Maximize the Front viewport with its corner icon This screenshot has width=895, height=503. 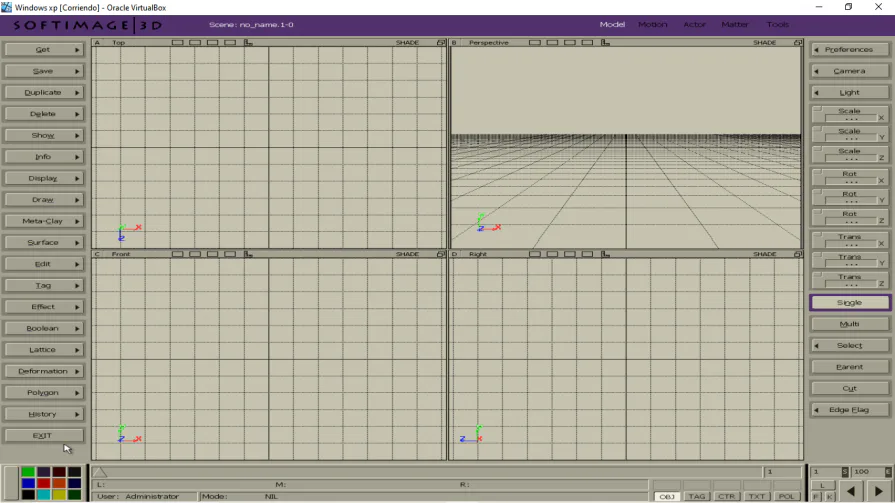441,254
